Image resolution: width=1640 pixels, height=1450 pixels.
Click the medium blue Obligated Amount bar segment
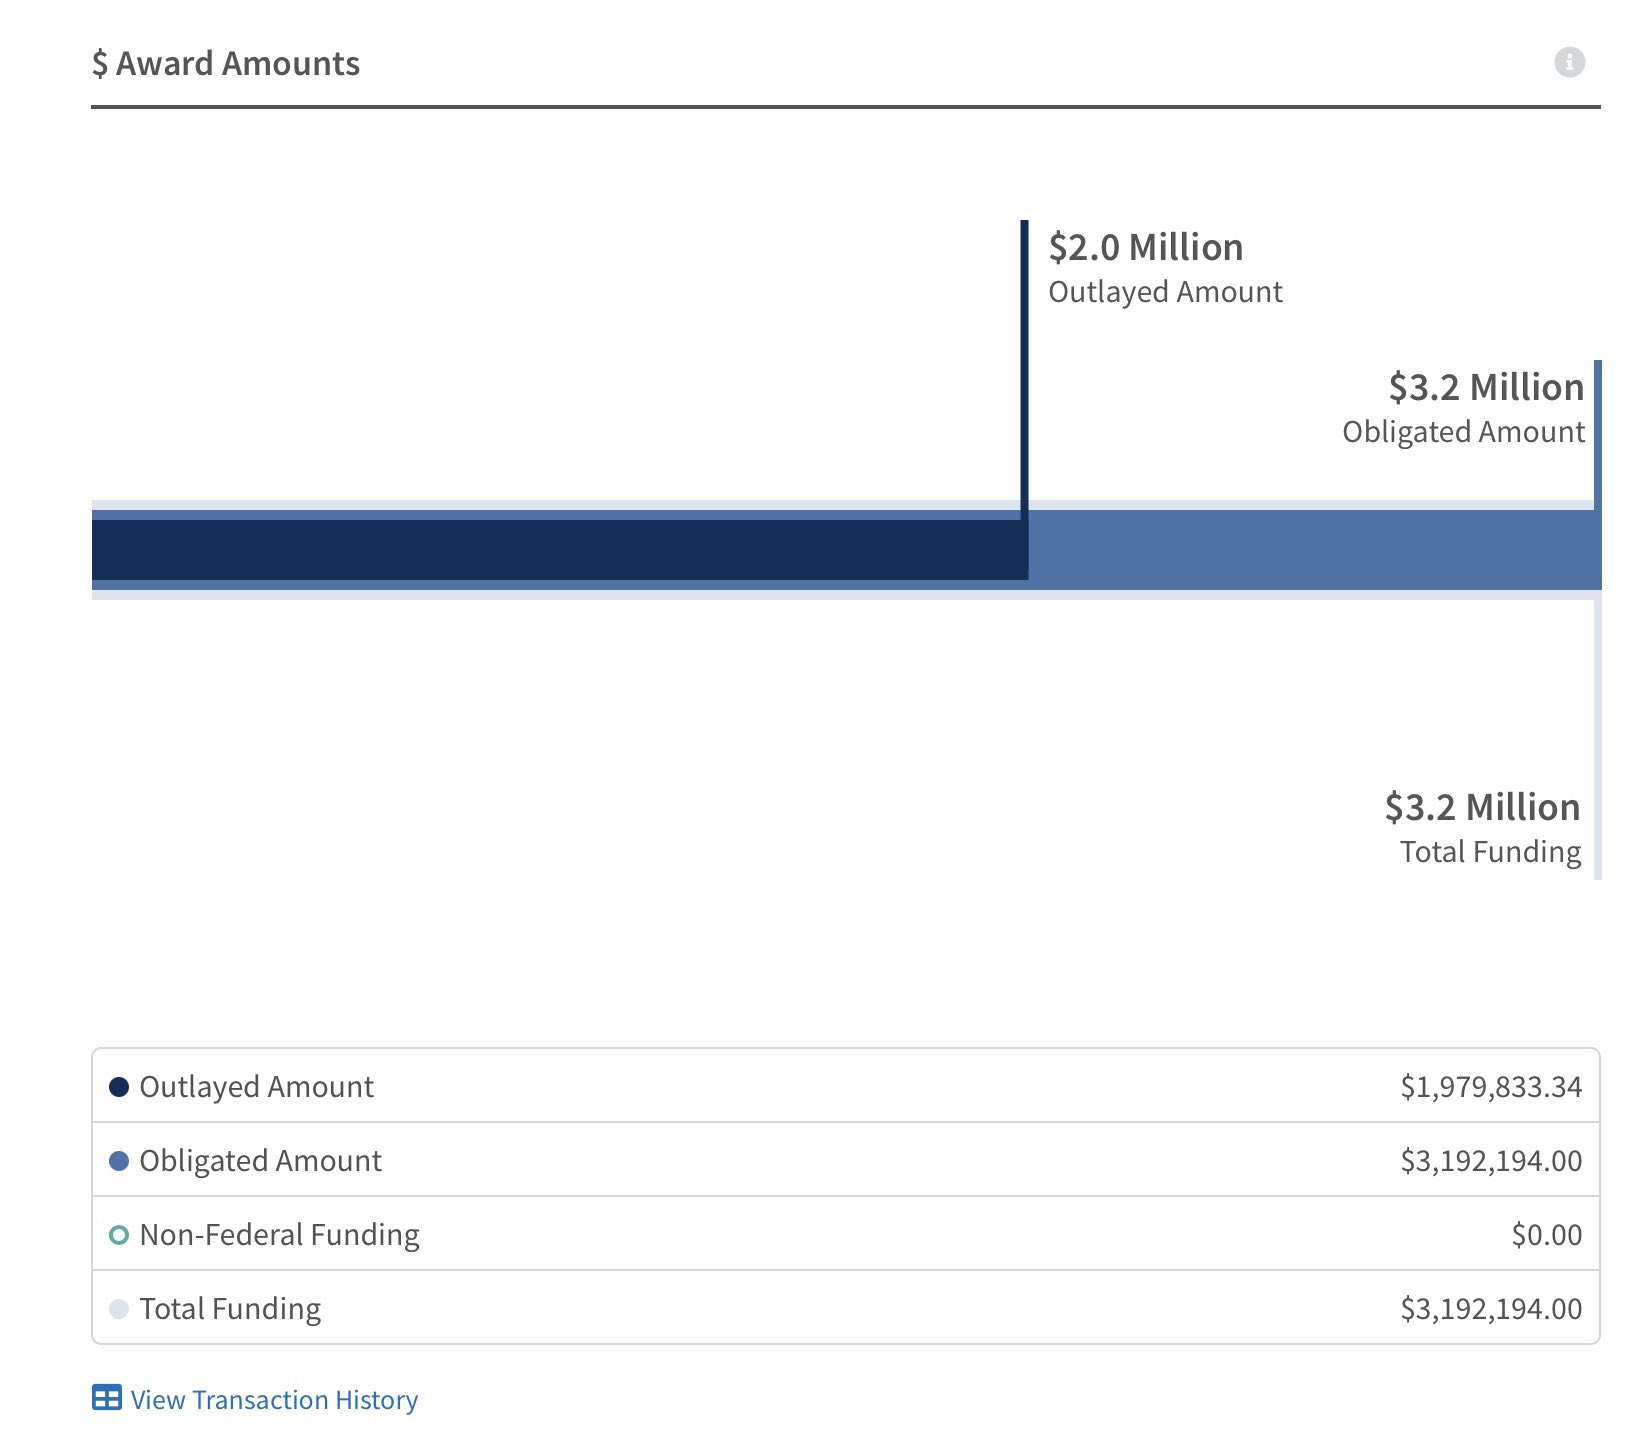pyautogui.click(x=1314, y=550)
